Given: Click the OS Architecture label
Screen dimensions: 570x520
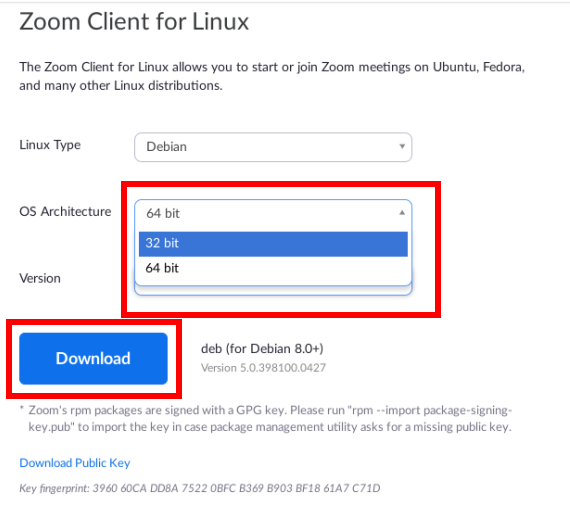Looking at the screenshot, I should [x=65, y=211].
